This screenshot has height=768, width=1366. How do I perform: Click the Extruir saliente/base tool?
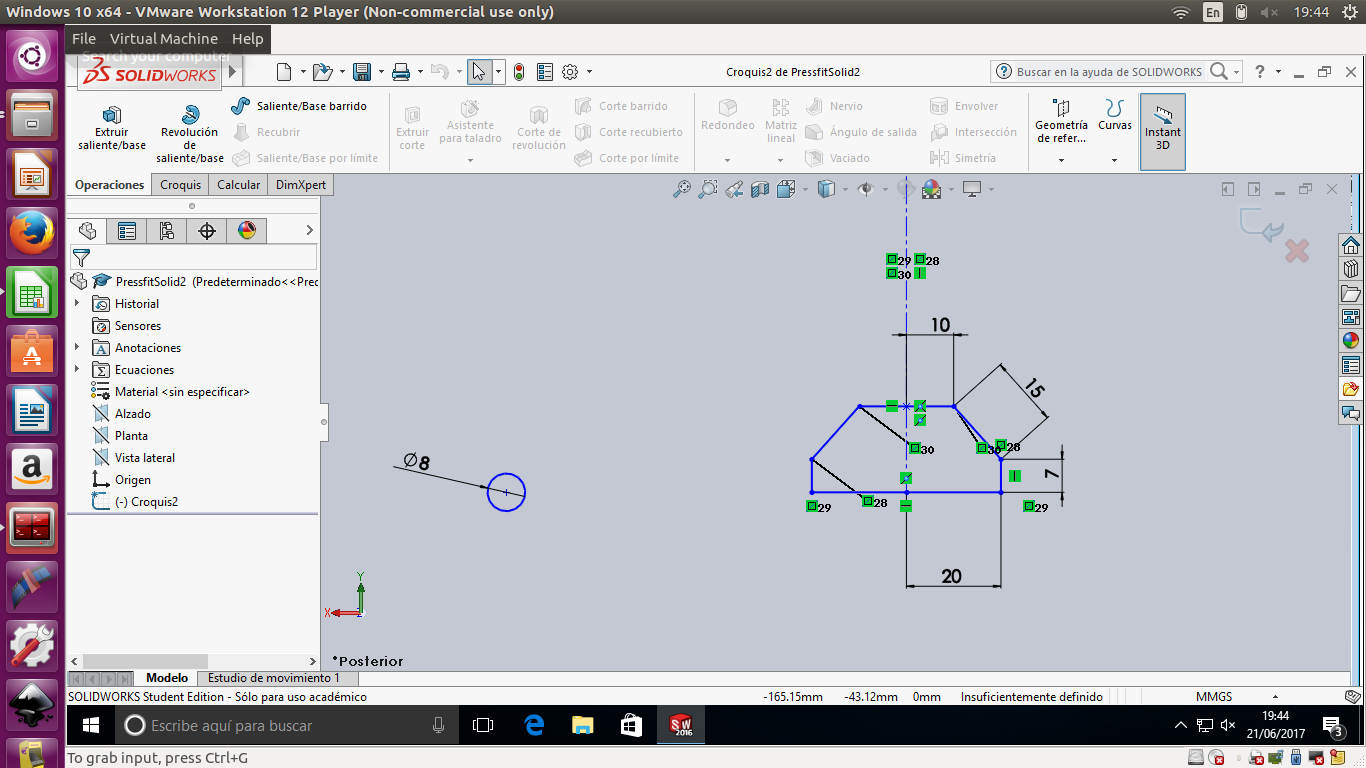(x=112, y=128)
